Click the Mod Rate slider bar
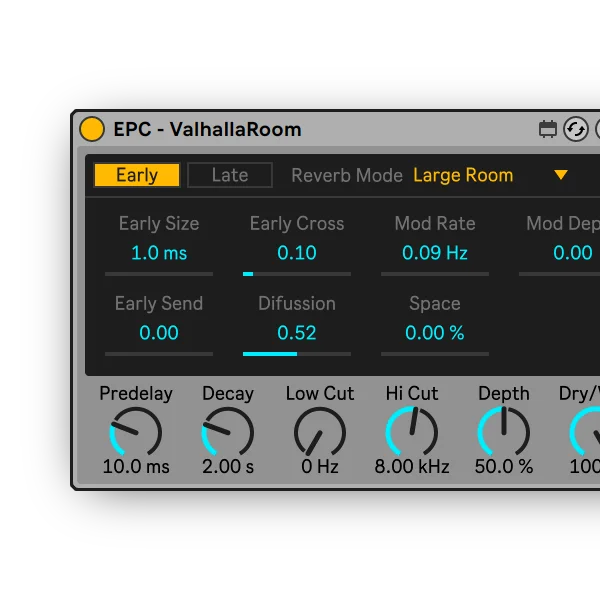 435,274
